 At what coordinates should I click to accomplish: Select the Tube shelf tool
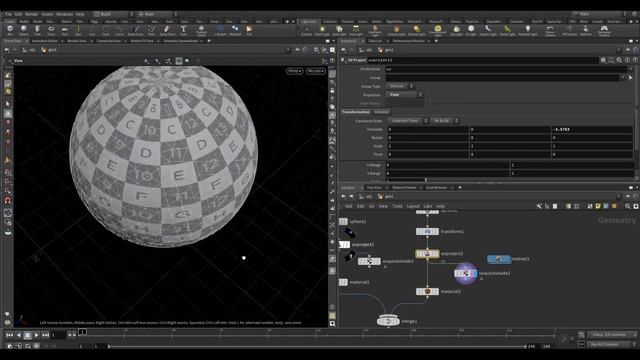tap(37, 30)
